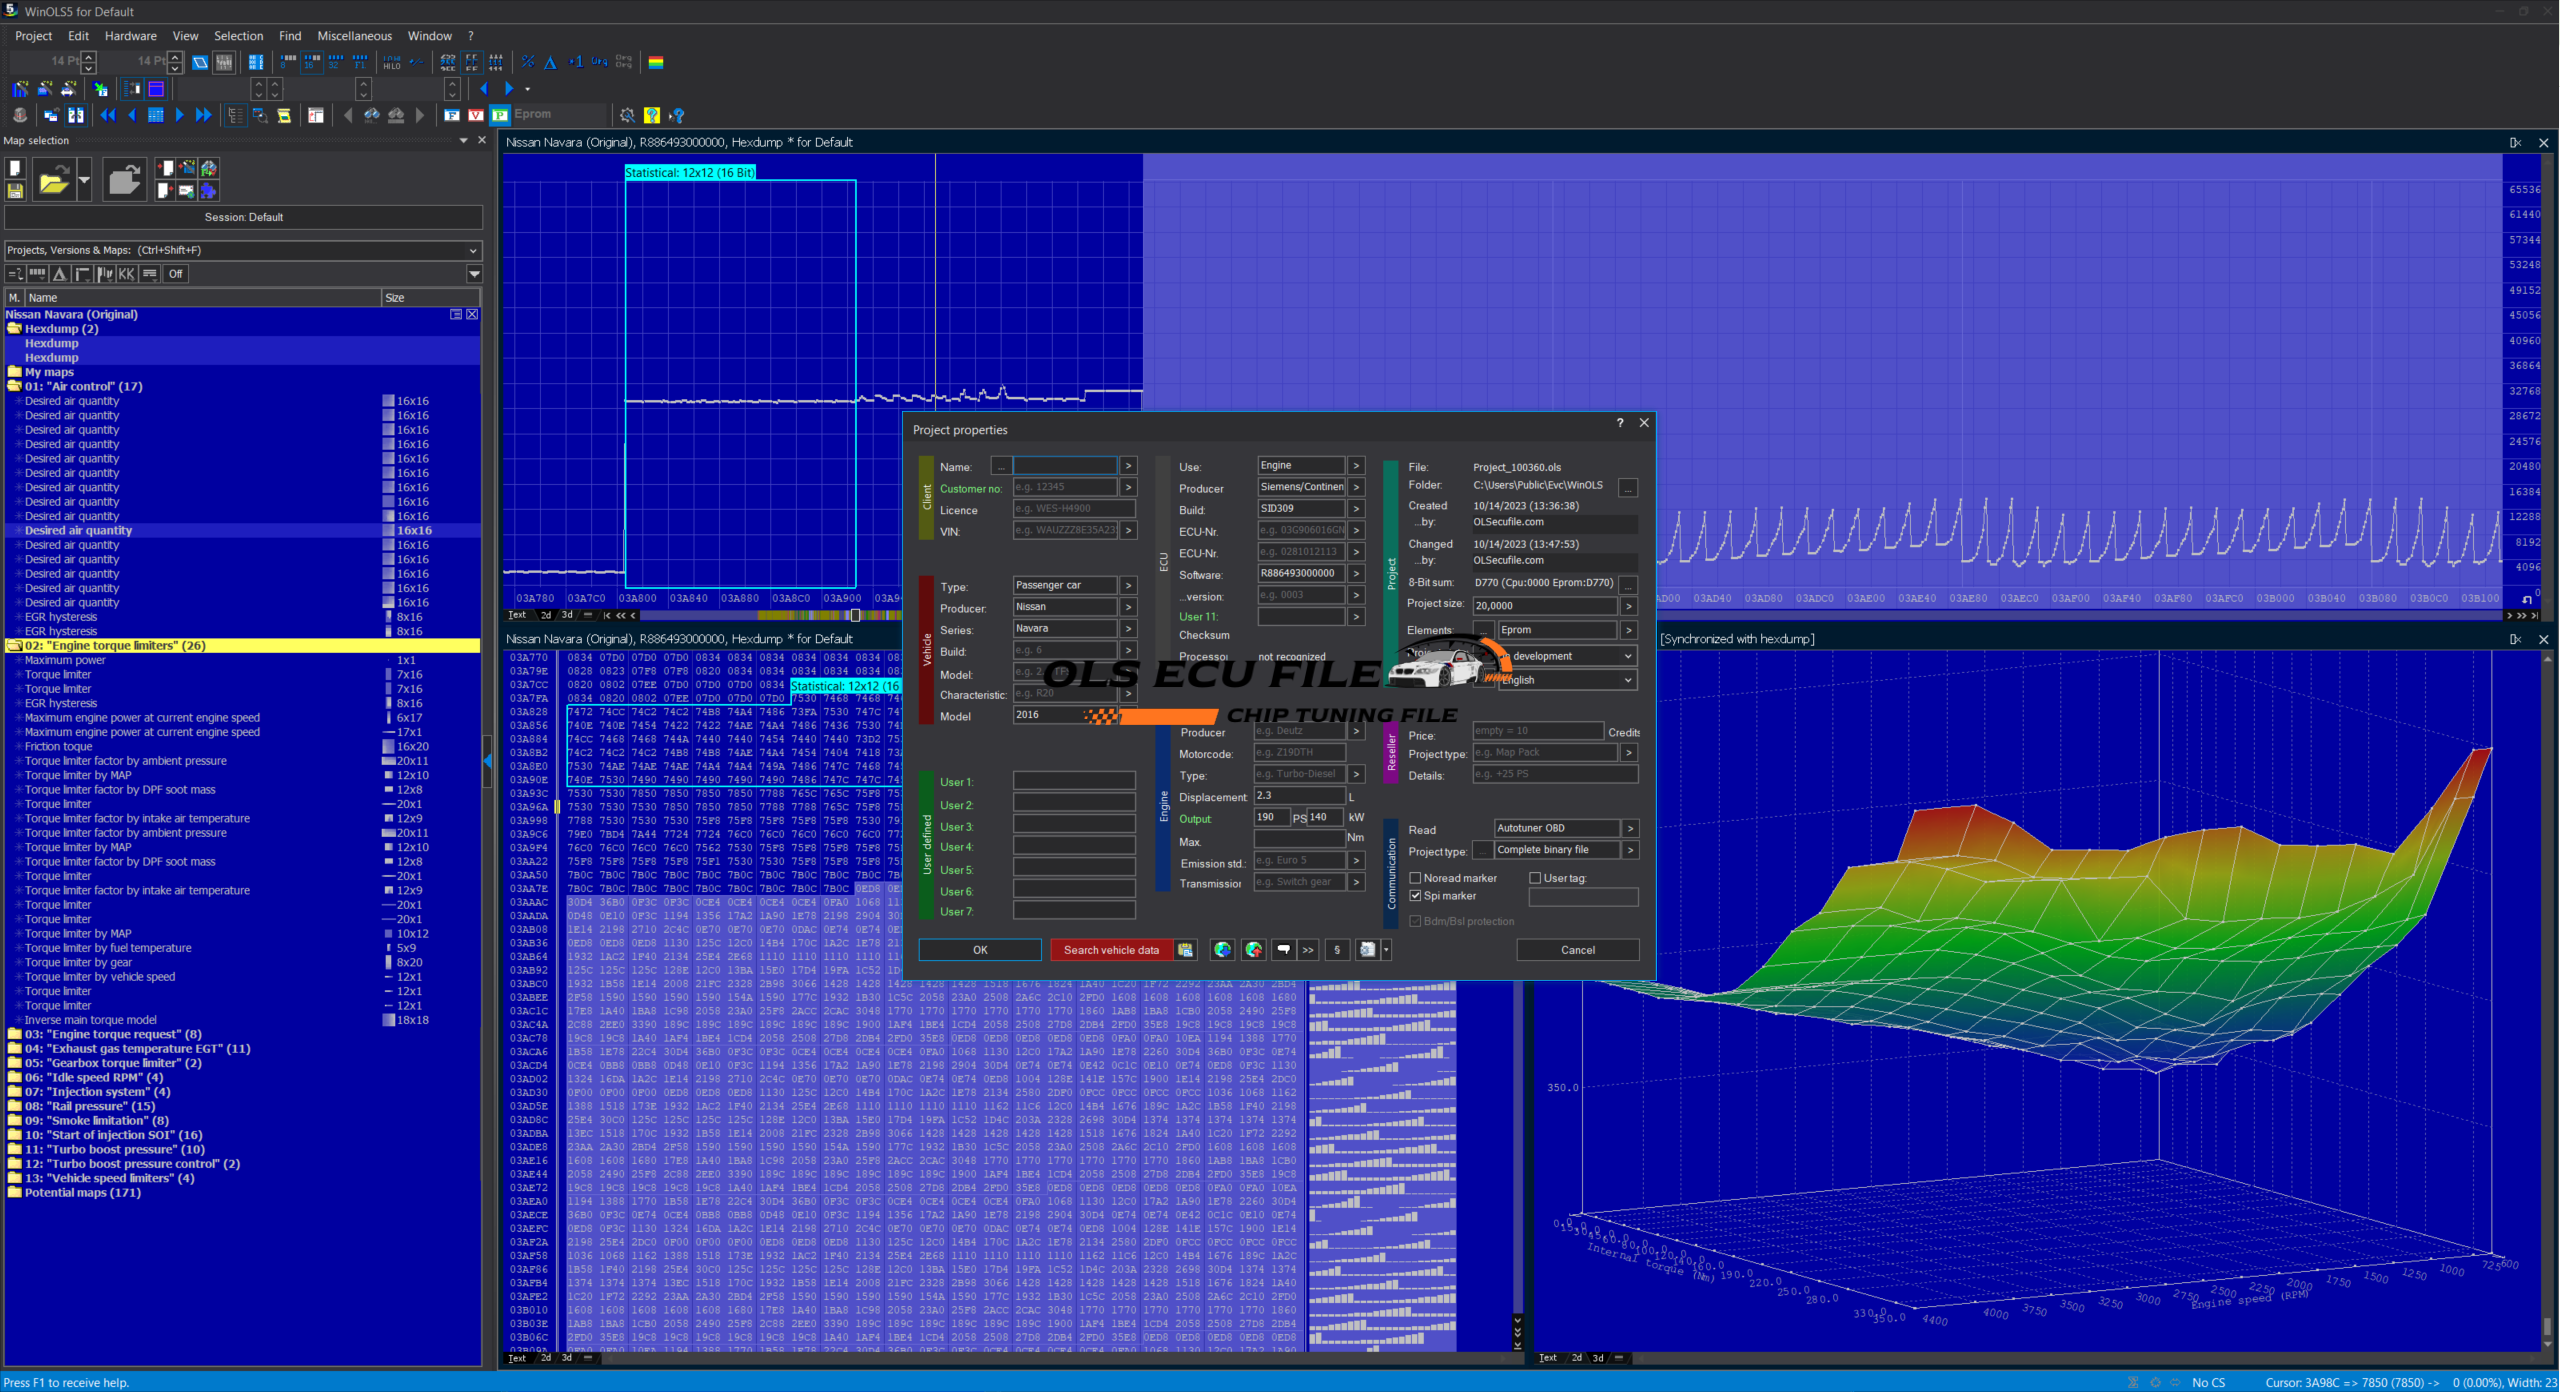Click the Cancel button in Project properties
Image resolution: width=2560 pixels, height=1392 pixels.
pyautogui.click(x=1577, y=950)
